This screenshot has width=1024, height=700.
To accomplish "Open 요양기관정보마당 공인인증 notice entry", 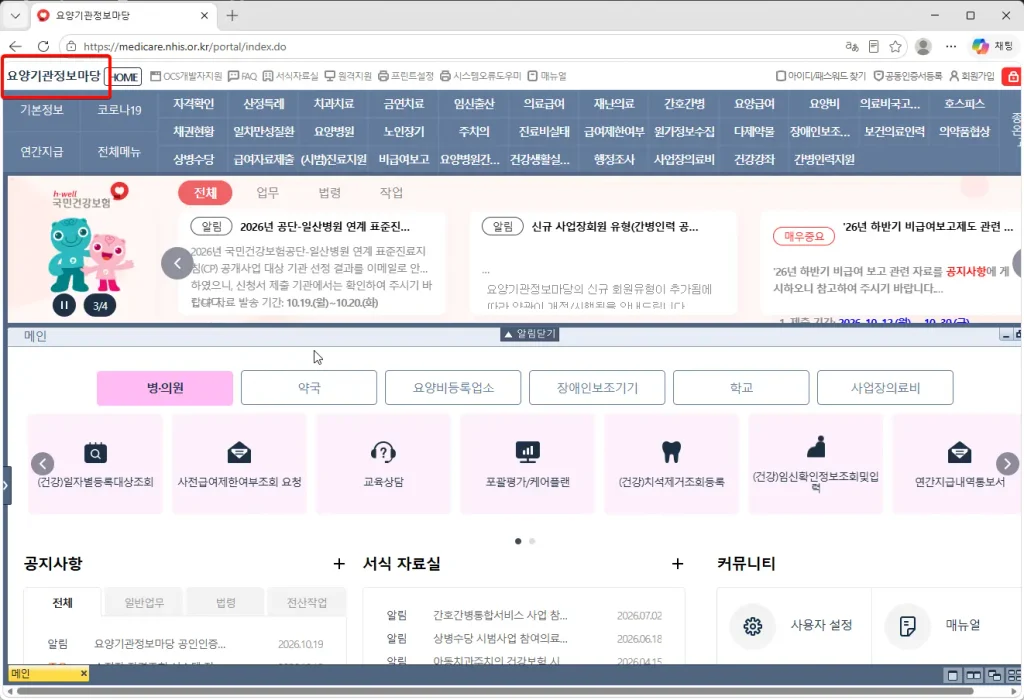I will coord(160,644).
